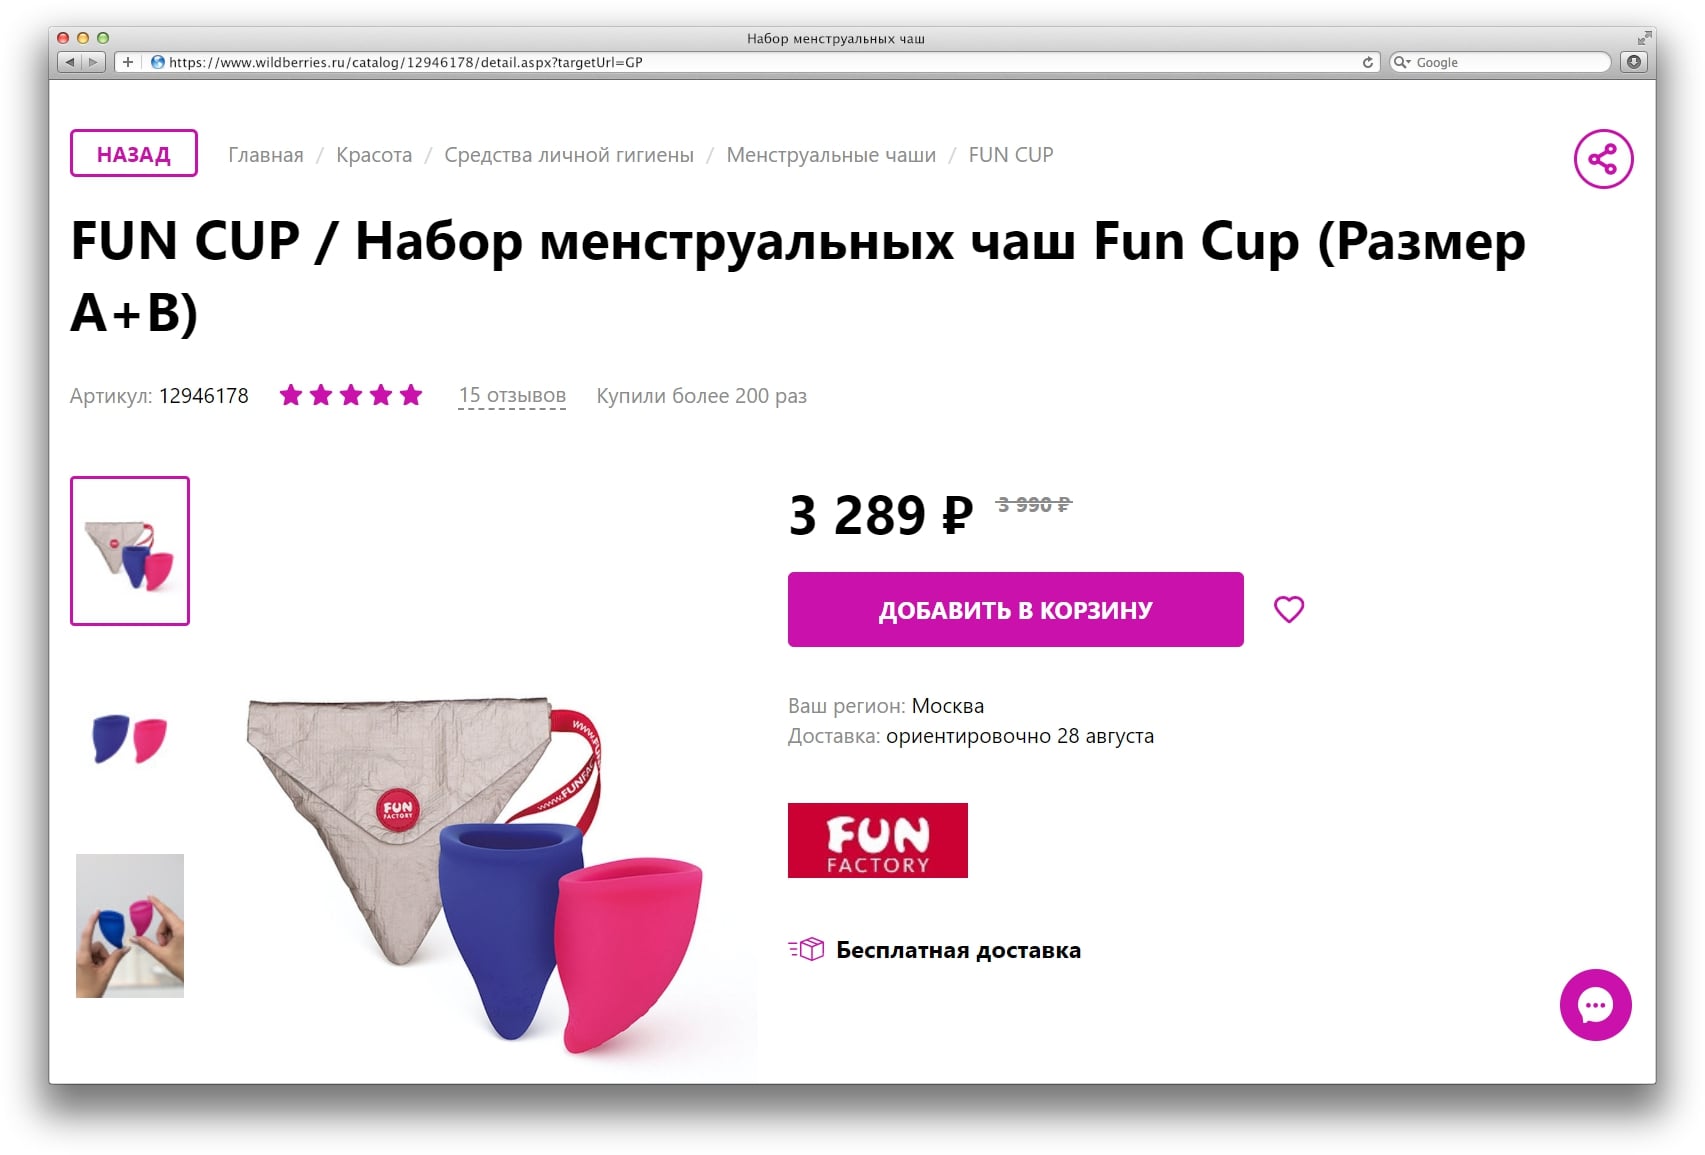Screen dimensions: 1705x1155
Task: Add product to favorites with heart icon
Action: point(1289,609)
